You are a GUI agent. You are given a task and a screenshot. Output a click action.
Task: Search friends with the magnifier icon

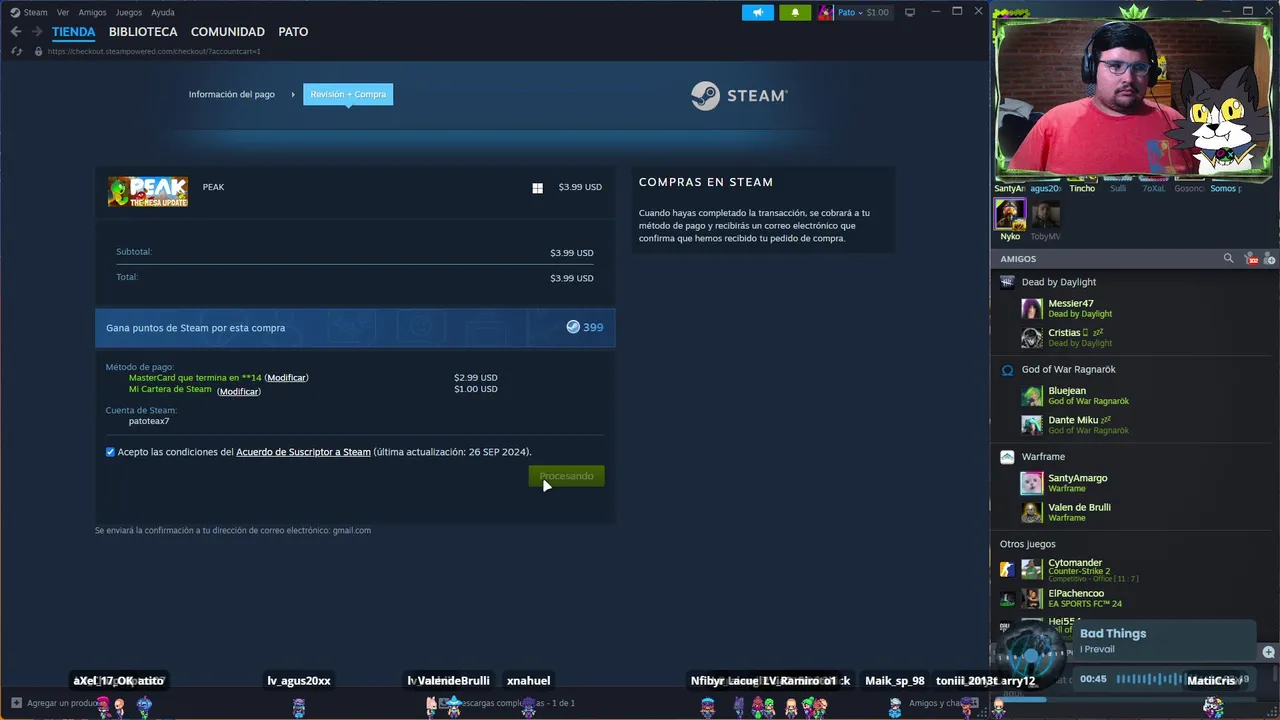click(x=1228, y=258)
